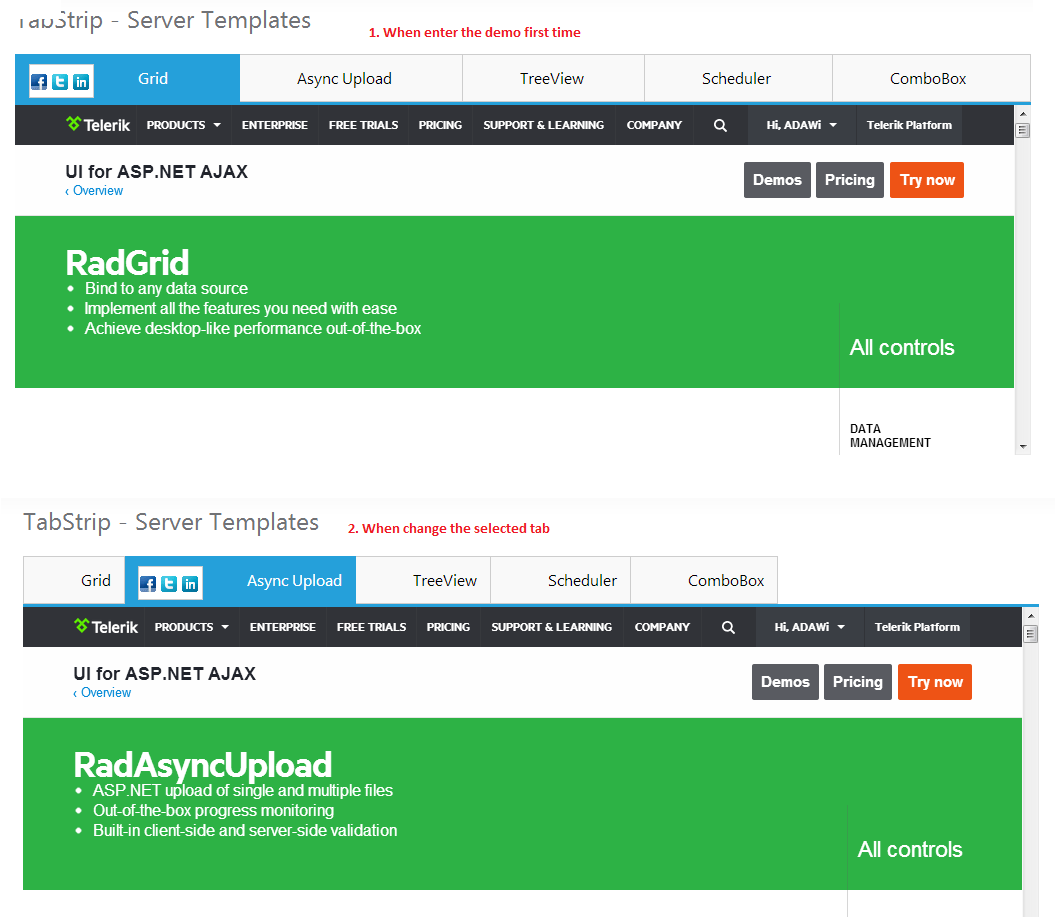Click the Facebook icon in the upper Grid tab
The width and height of the screenshot is (1055, 917).
(x=39, y=82)
